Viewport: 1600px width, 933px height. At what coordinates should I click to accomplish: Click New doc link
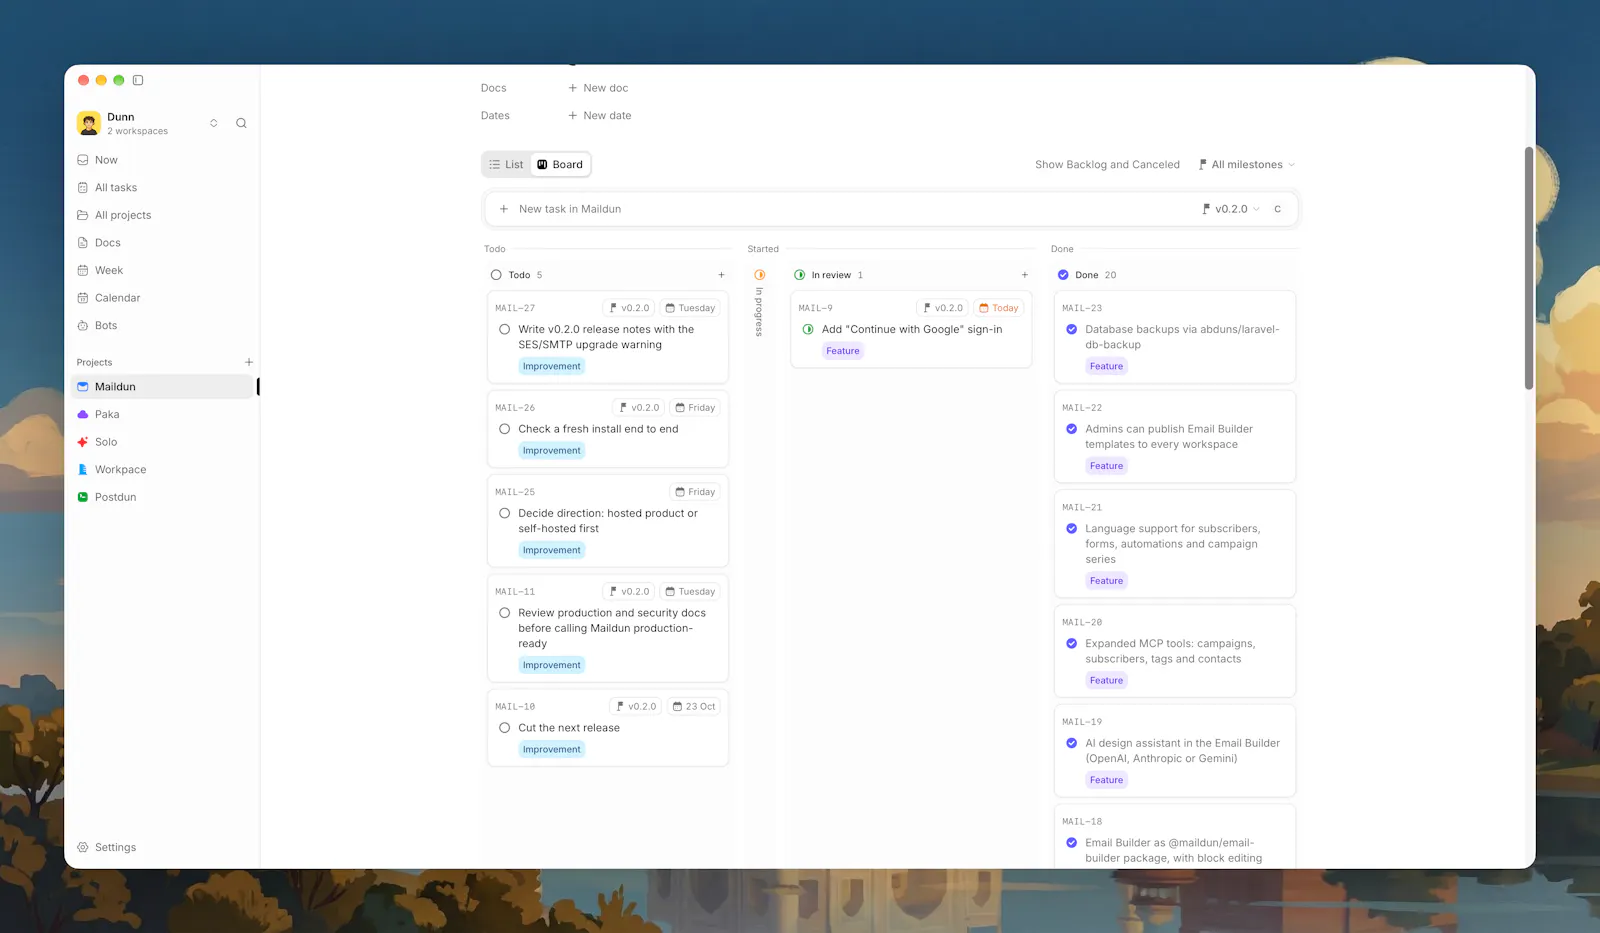tap(598, 88)
